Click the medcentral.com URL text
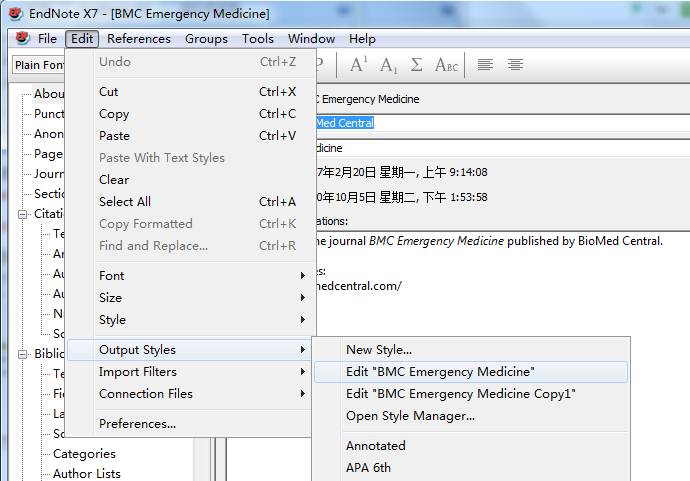The image size is (690, 481). [x=359, y=286]
